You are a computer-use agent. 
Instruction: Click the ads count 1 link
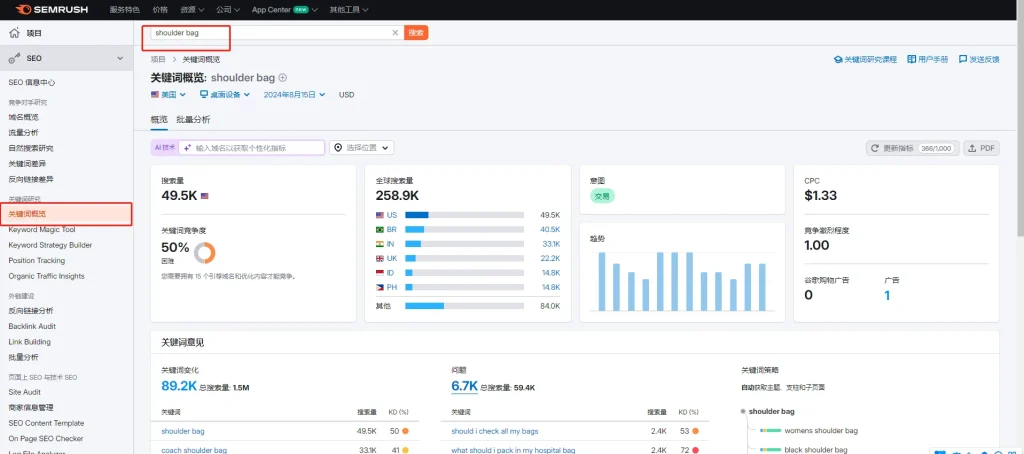887,296
